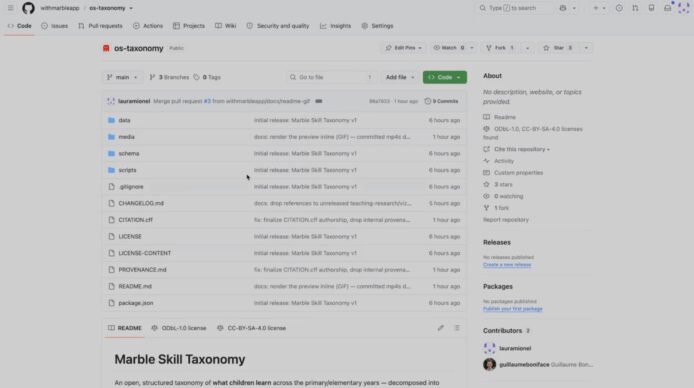Open the .gitignore file
Viewport: 694px width, 388px height.
tap(131, 187)
